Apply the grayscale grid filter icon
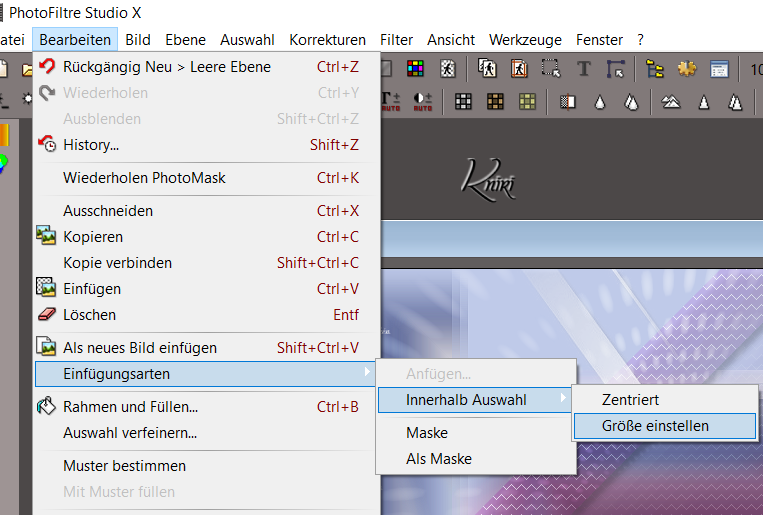Image resolution: width=763 pixels, height=515 pixels. tap(463, 102)
